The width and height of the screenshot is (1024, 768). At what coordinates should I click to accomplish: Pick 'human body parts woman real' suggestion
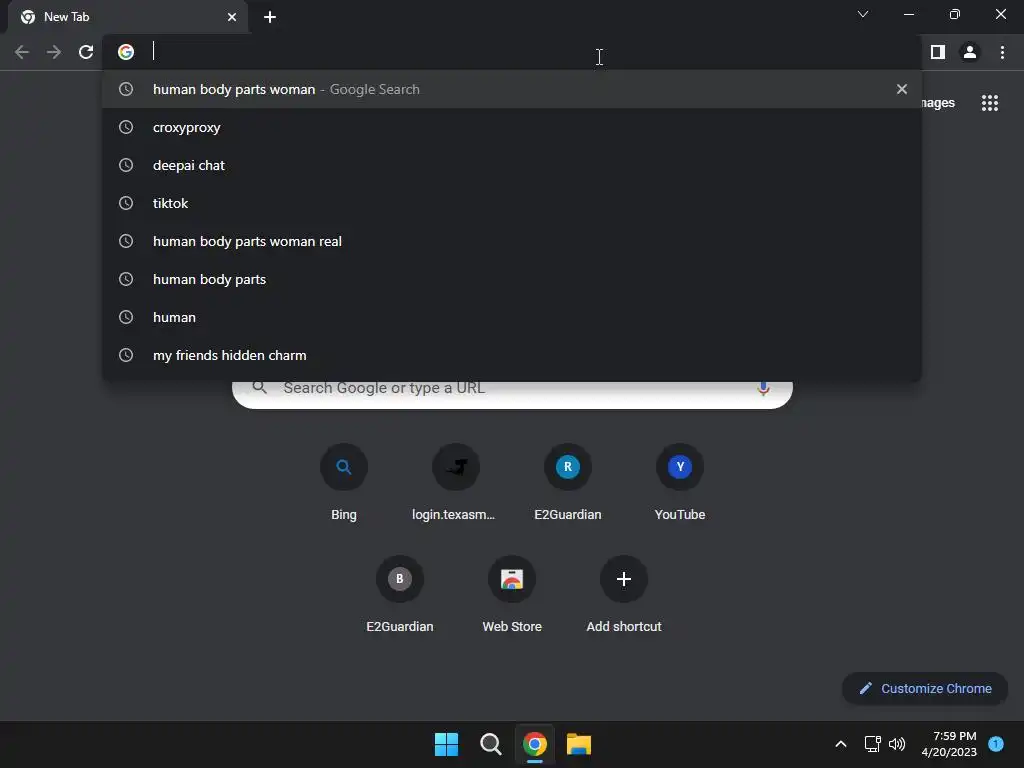click(x=511, y=241)
